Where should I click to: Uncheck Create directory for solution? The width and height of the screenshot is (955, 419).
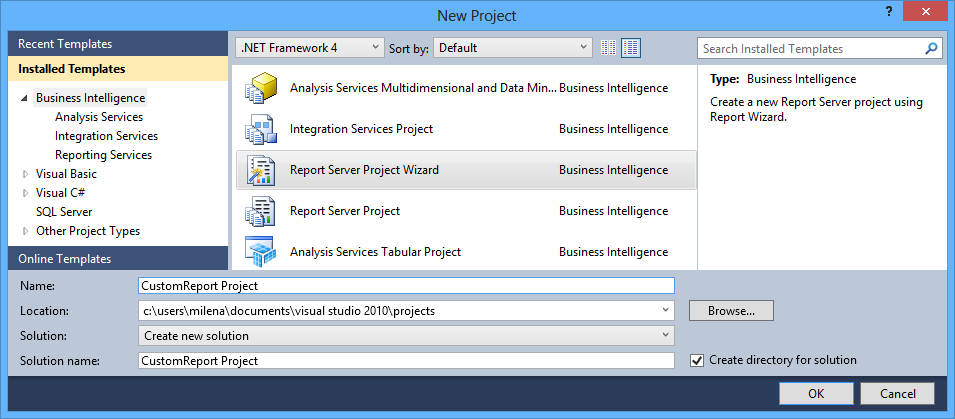click(697, 360)
